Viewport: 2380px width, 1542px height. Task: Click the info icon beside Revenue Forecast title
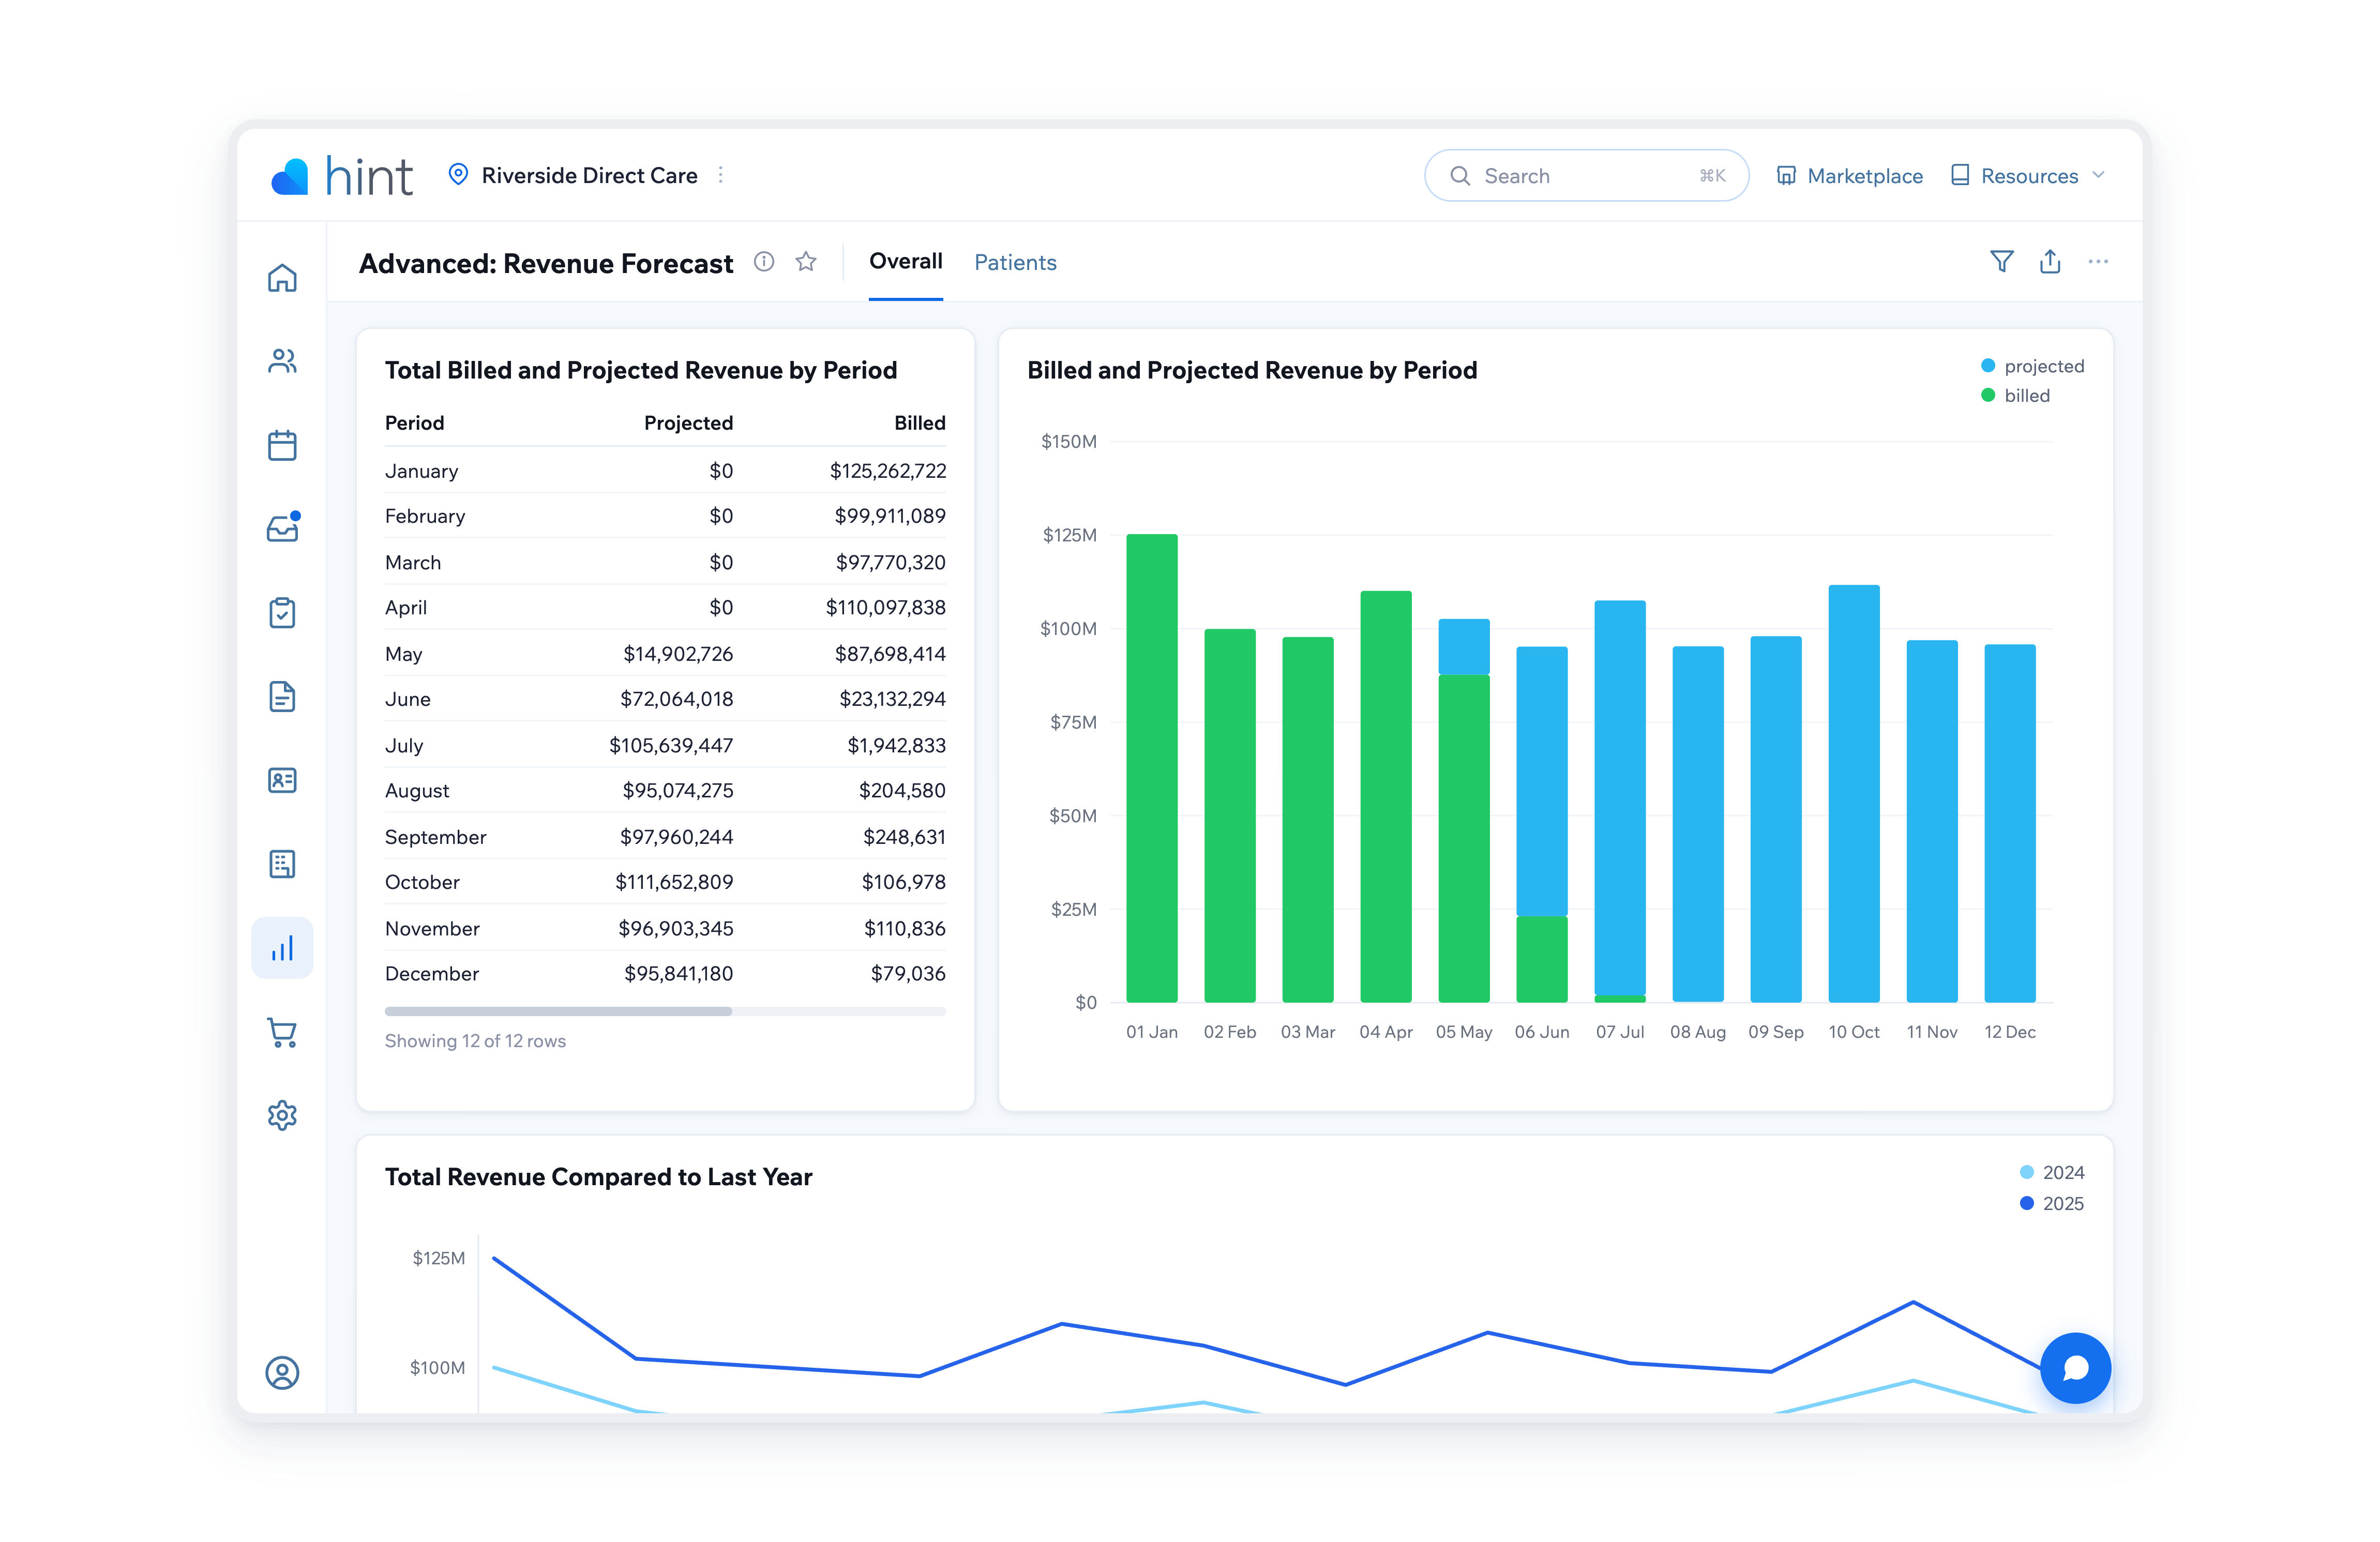pyautogui.click(x=764, y=262)
